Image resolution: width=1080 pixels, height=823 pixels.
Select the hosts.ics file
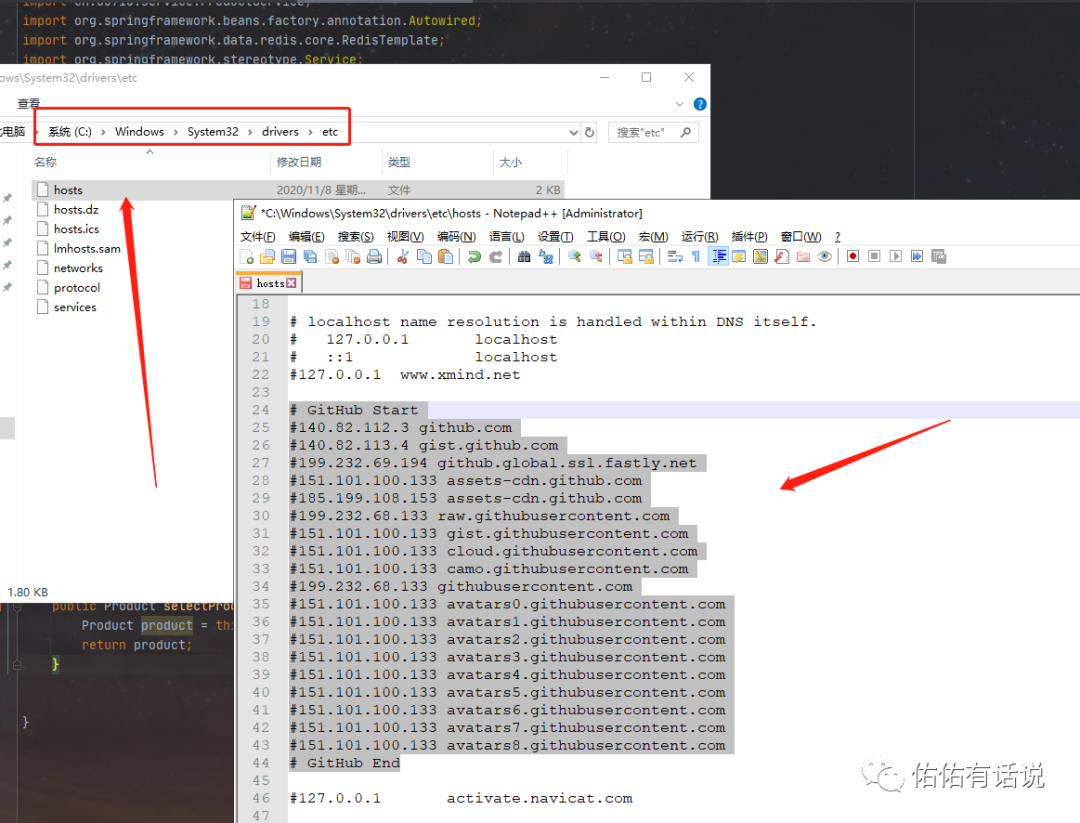click(x=76, y=229)
